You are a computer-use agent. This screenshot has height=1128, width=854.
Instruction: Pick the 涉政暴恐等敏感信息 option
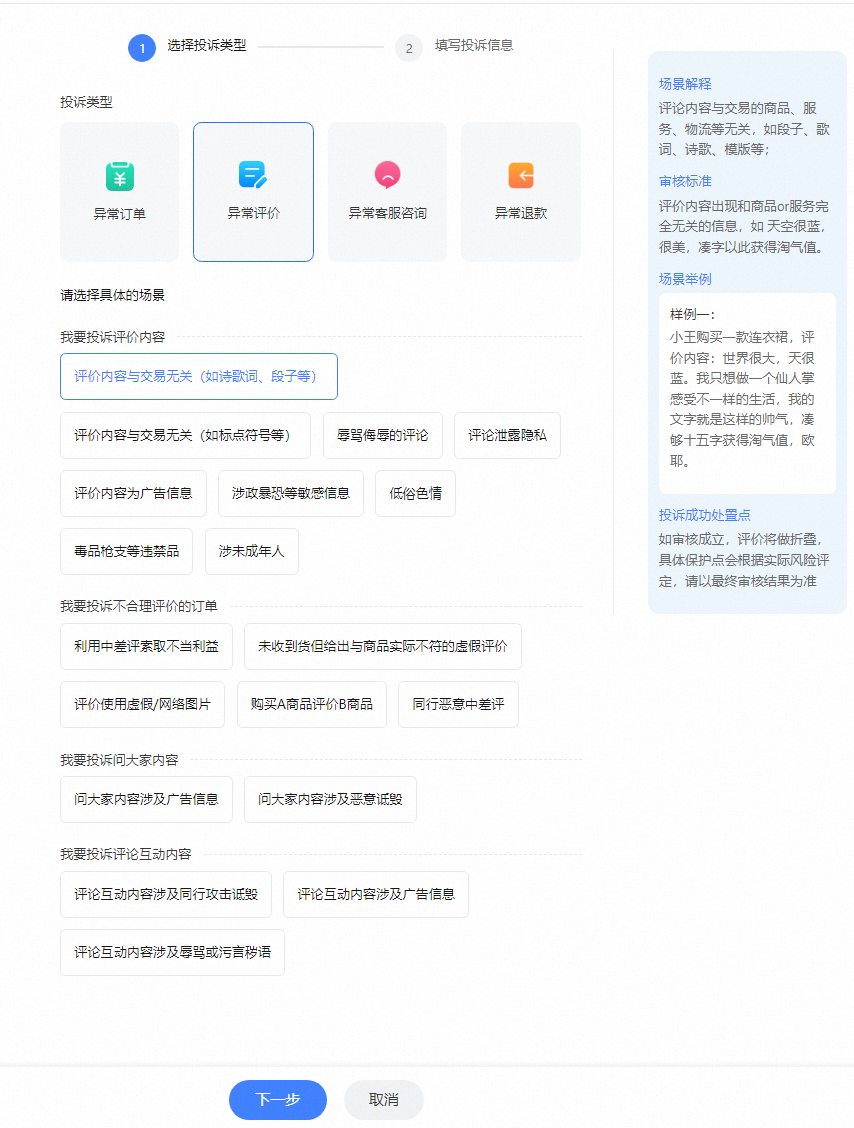[291, 494]
